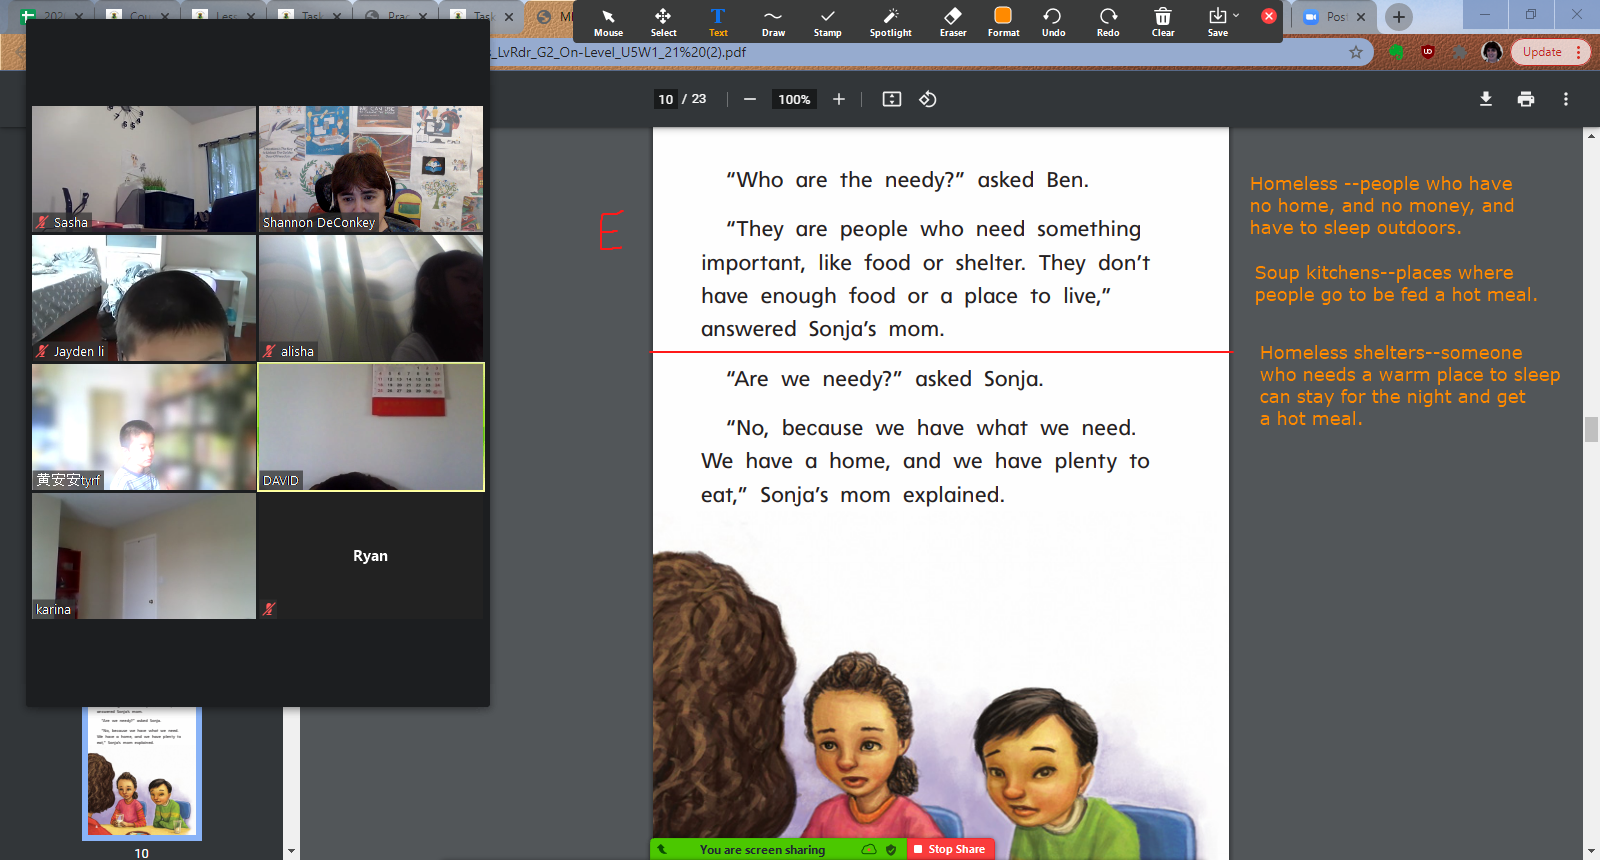
Task: Activate the Text annotation tool
Action: coord(718,22)
